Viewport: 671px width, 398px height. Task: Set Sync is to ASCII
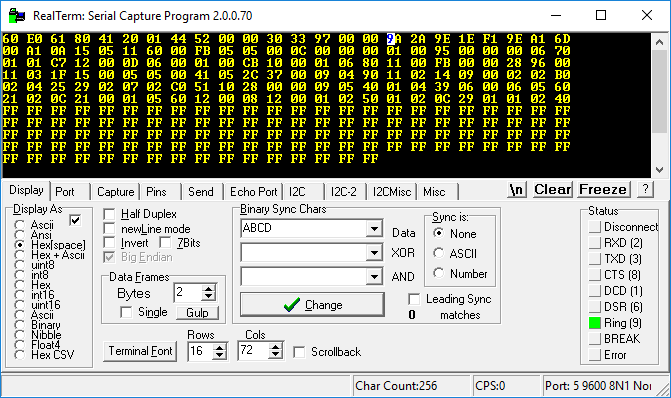point(439,253)
